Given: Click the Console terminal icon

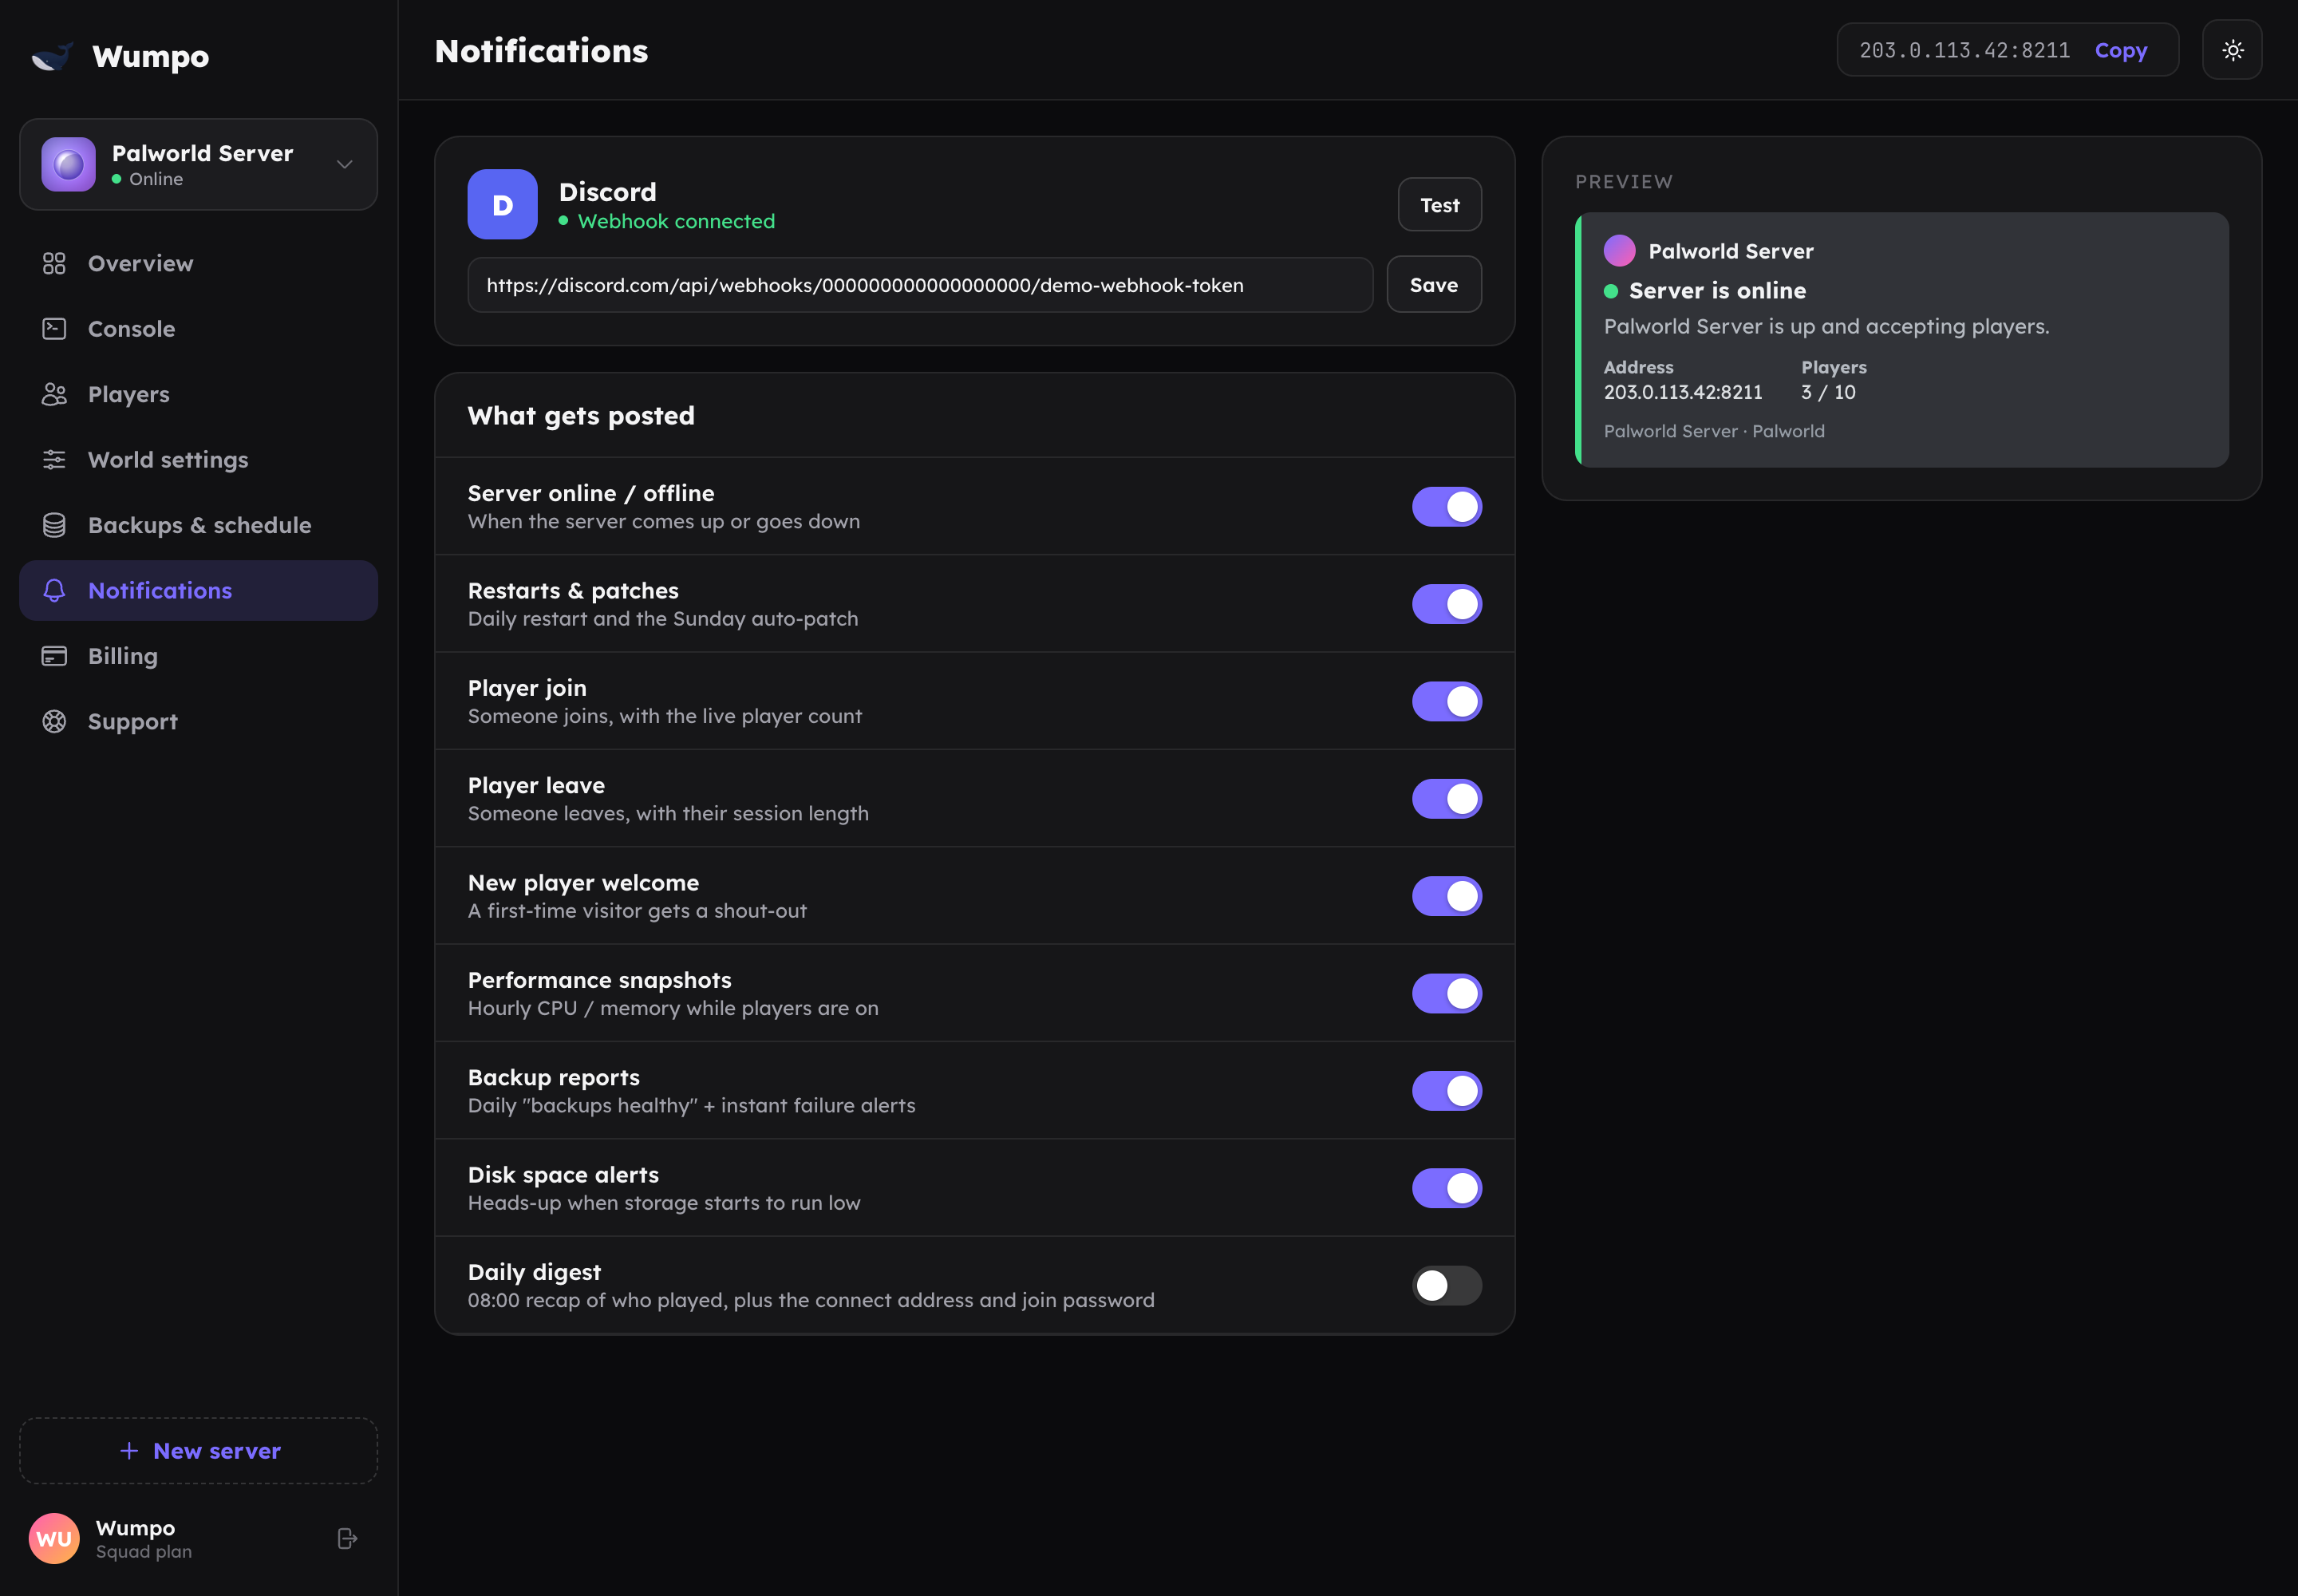Looking at the screenshot, I should pyautogui.click(x=54, y=329).
